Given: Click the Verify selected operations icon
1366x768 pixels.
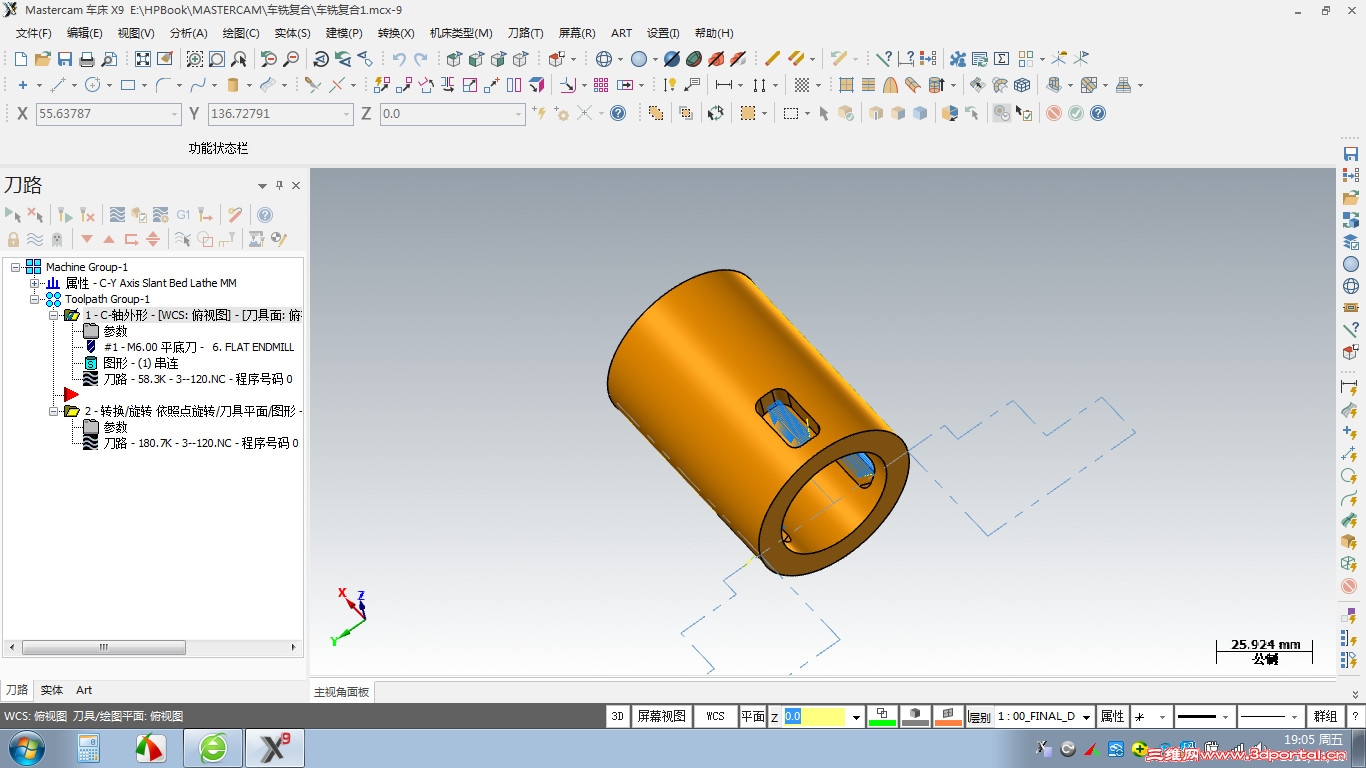Looking at the screenshot, I should coord(139,214).
